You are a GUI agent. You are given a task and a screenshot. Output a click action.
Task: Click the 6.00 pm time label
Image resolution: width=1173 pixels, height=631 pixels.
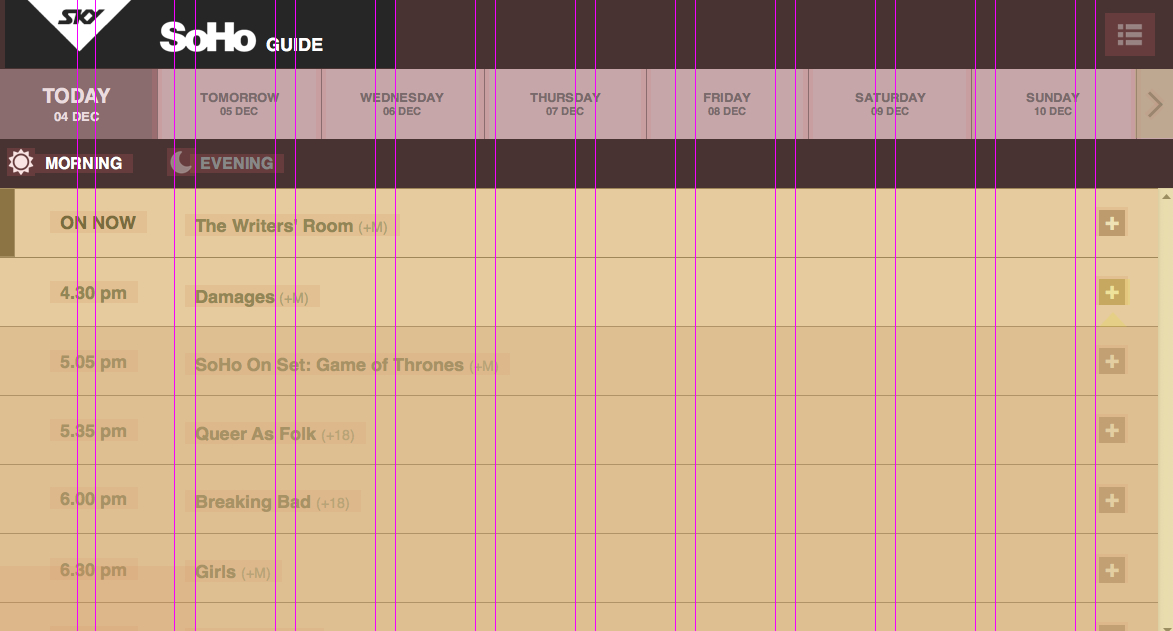tap(94, 499)
